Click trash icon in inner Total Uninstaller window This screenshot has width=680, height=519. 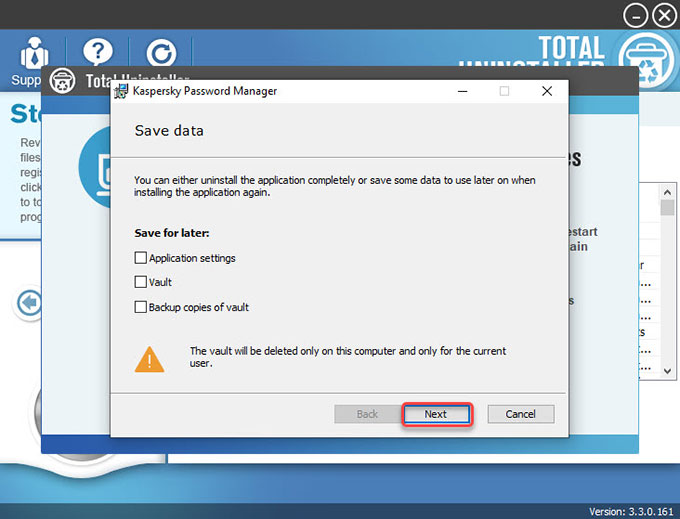pos(62,81)
